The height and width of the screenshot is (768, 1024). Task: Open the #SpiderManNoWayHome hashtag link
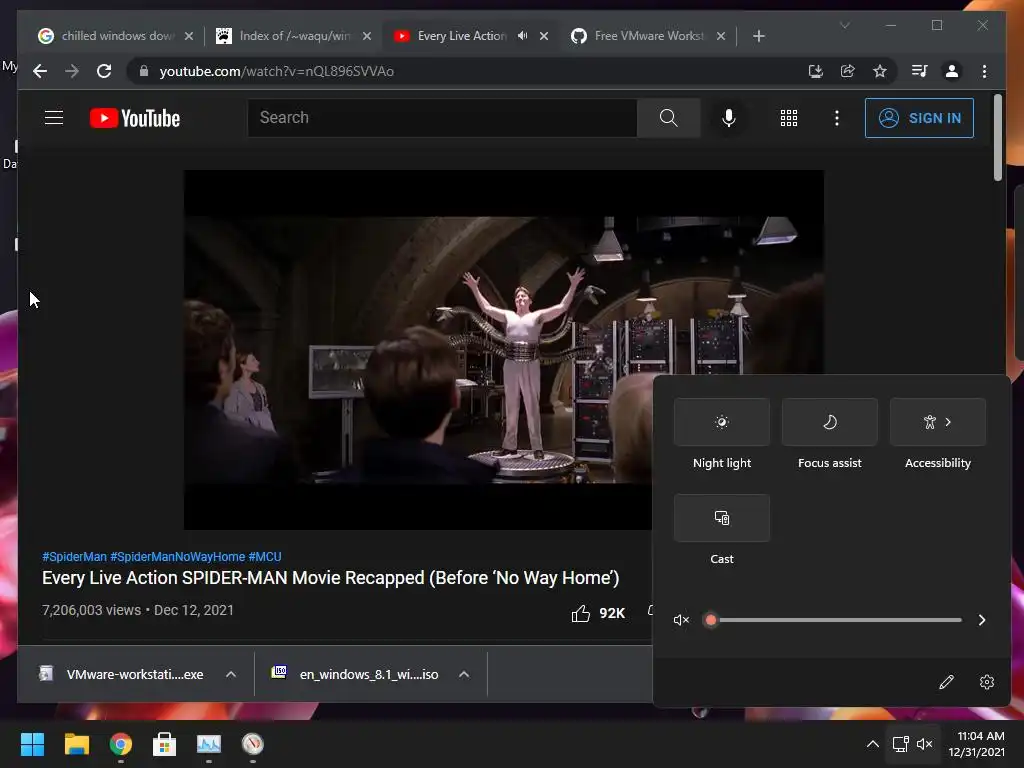178,556
